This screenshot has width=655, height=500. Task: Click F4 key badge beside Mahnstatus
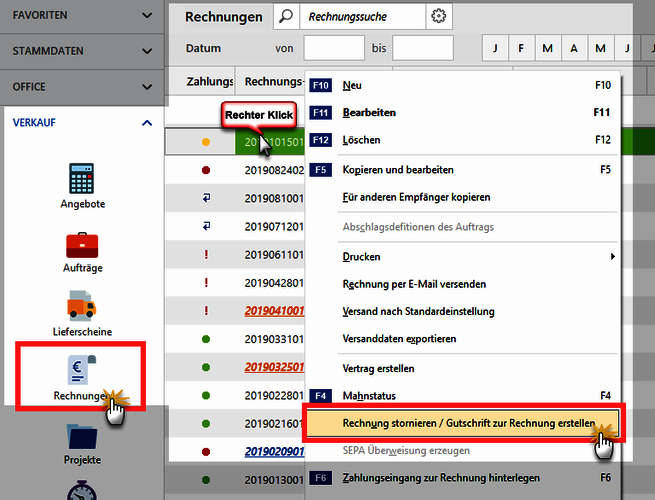(320, 396)
